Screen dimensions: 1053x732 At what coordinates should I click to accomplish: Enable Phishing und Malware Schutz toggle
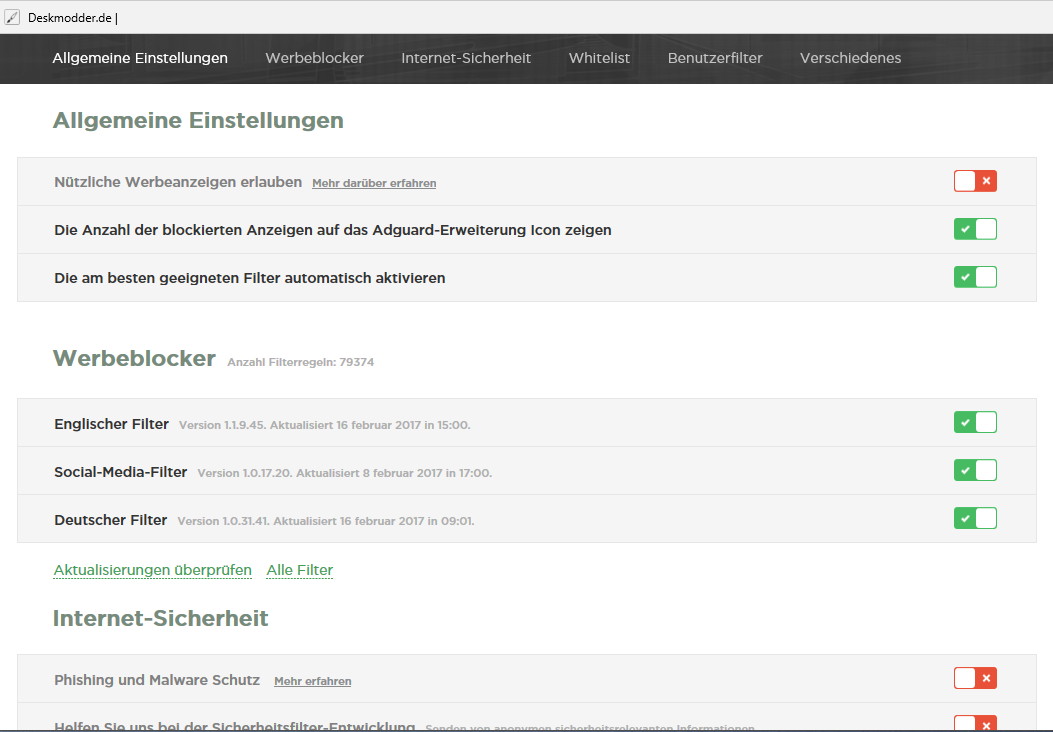tap(975, 678)
